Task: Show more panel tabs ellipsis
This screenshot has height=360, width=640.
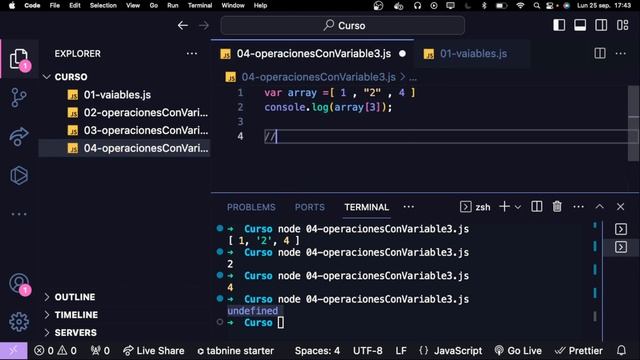Action: 409,207
